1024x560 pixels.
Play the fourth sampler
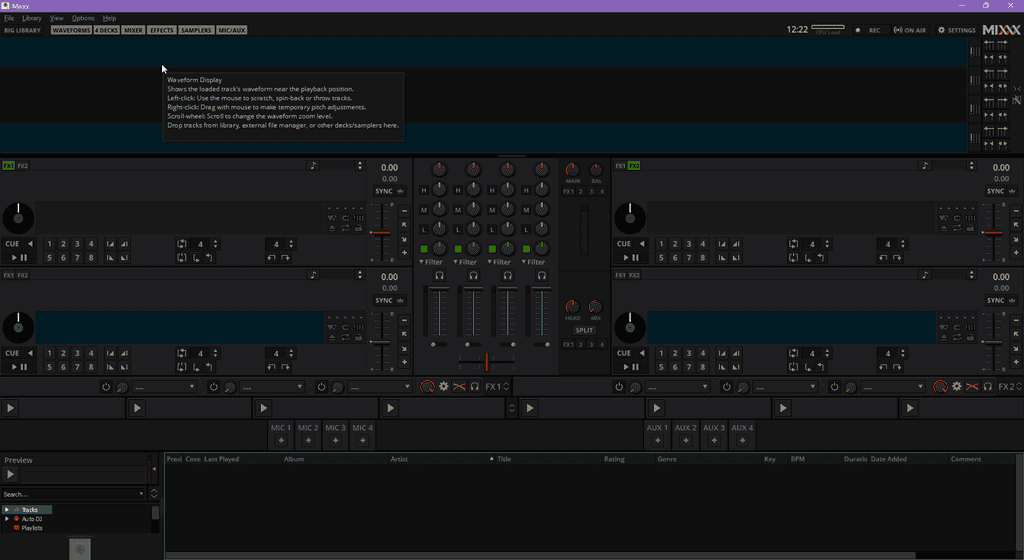coord(391,408)
